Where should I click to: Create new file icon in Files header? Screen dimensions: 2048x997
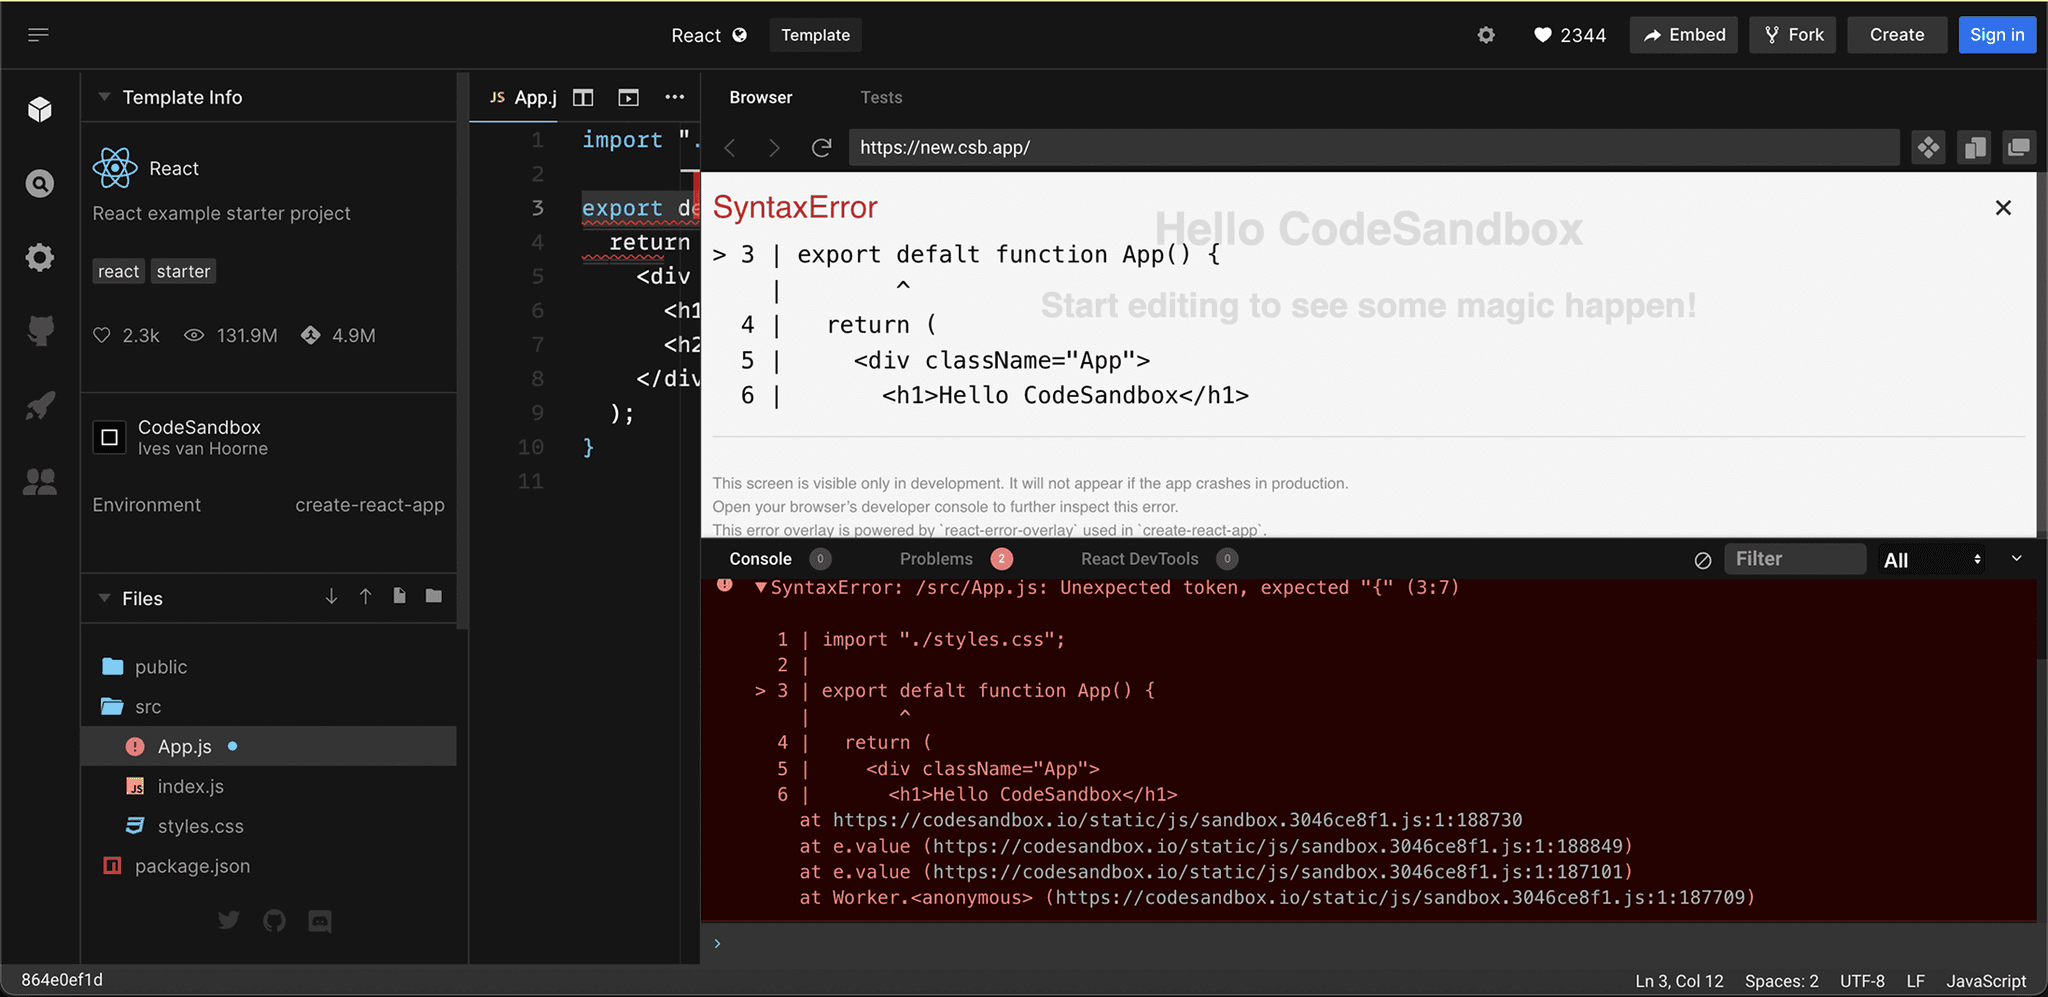[x=399, y=597]
